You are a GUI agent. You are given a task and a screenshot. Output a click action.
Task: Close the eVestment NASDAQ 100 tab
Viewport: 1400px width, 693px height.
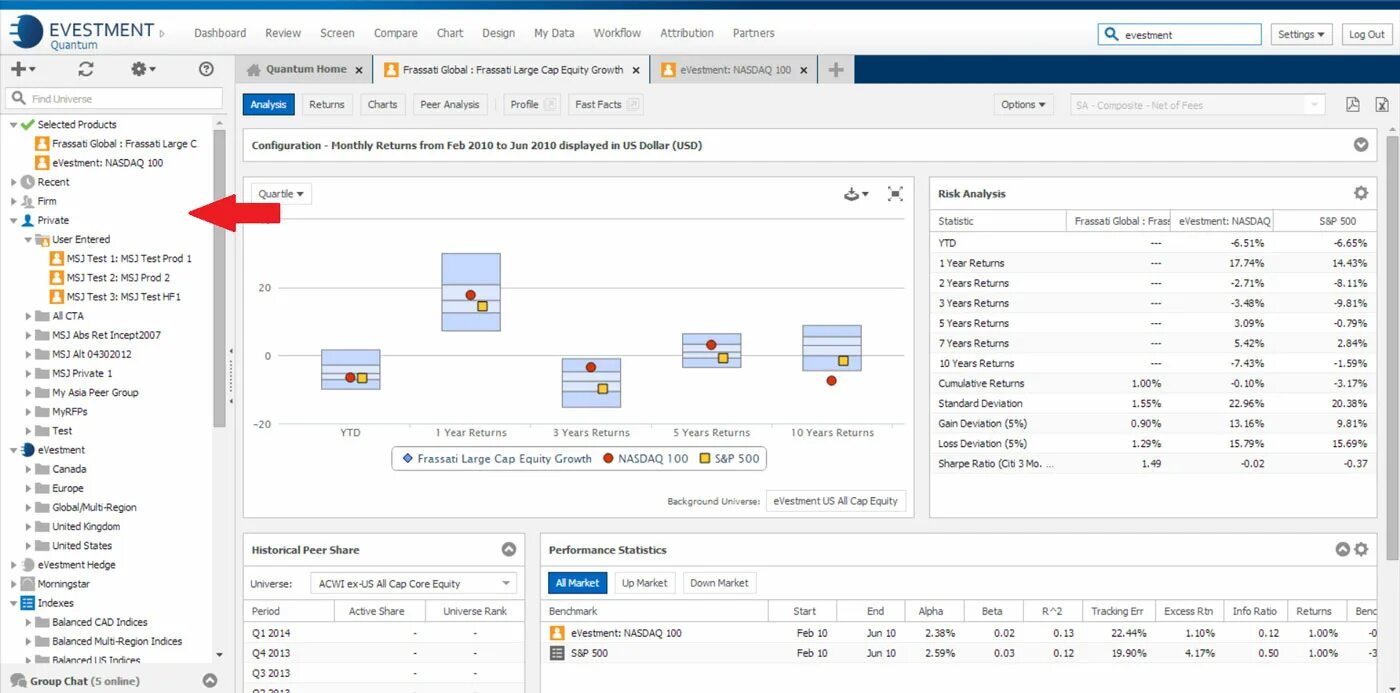tap(804, 70)
